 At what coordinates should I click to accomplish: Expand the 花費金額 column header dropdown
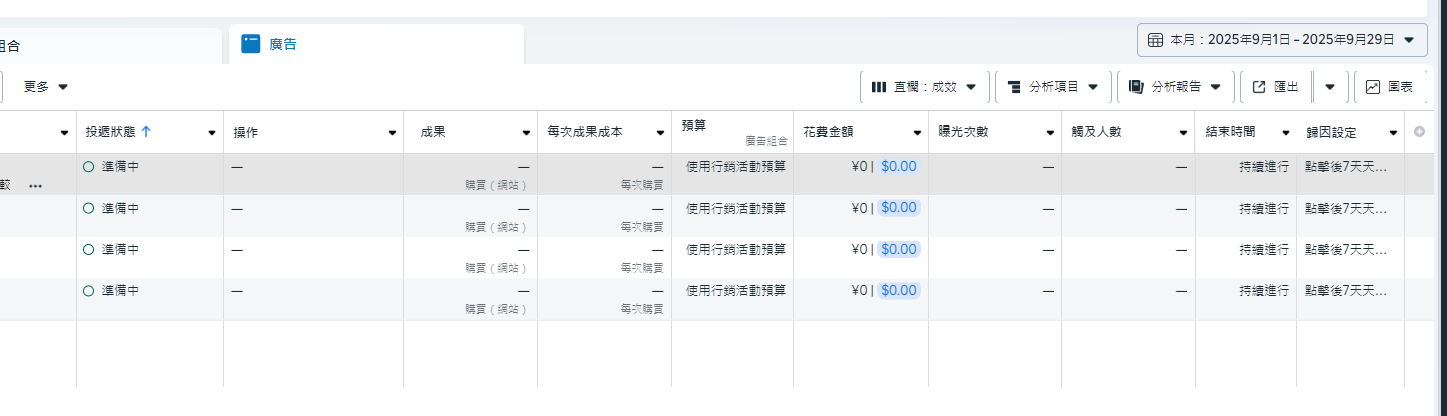(x=917, y=133)
